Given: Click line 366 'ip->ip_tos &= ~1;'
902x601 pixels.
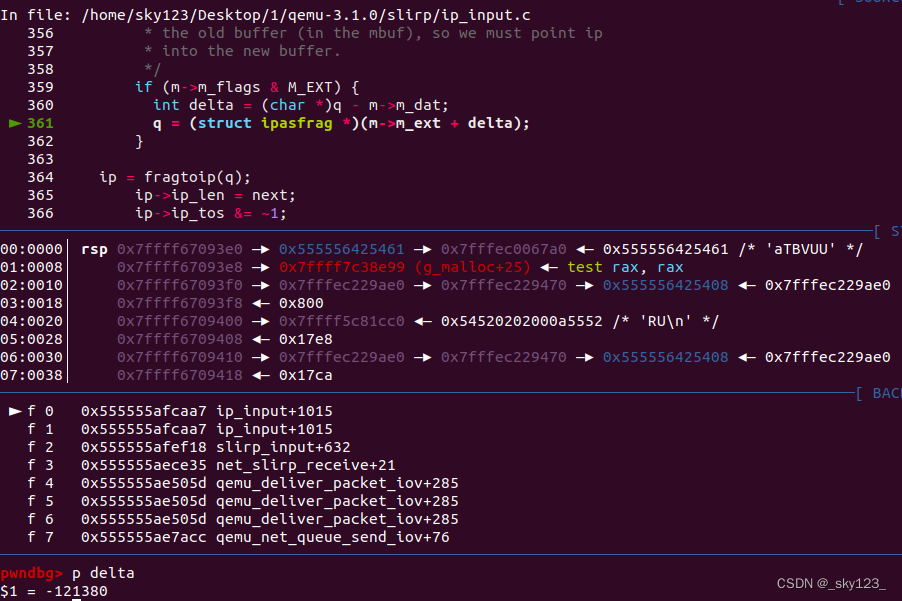Looking at the screenshot, I should pyautogui.click(x=211, y=213).
